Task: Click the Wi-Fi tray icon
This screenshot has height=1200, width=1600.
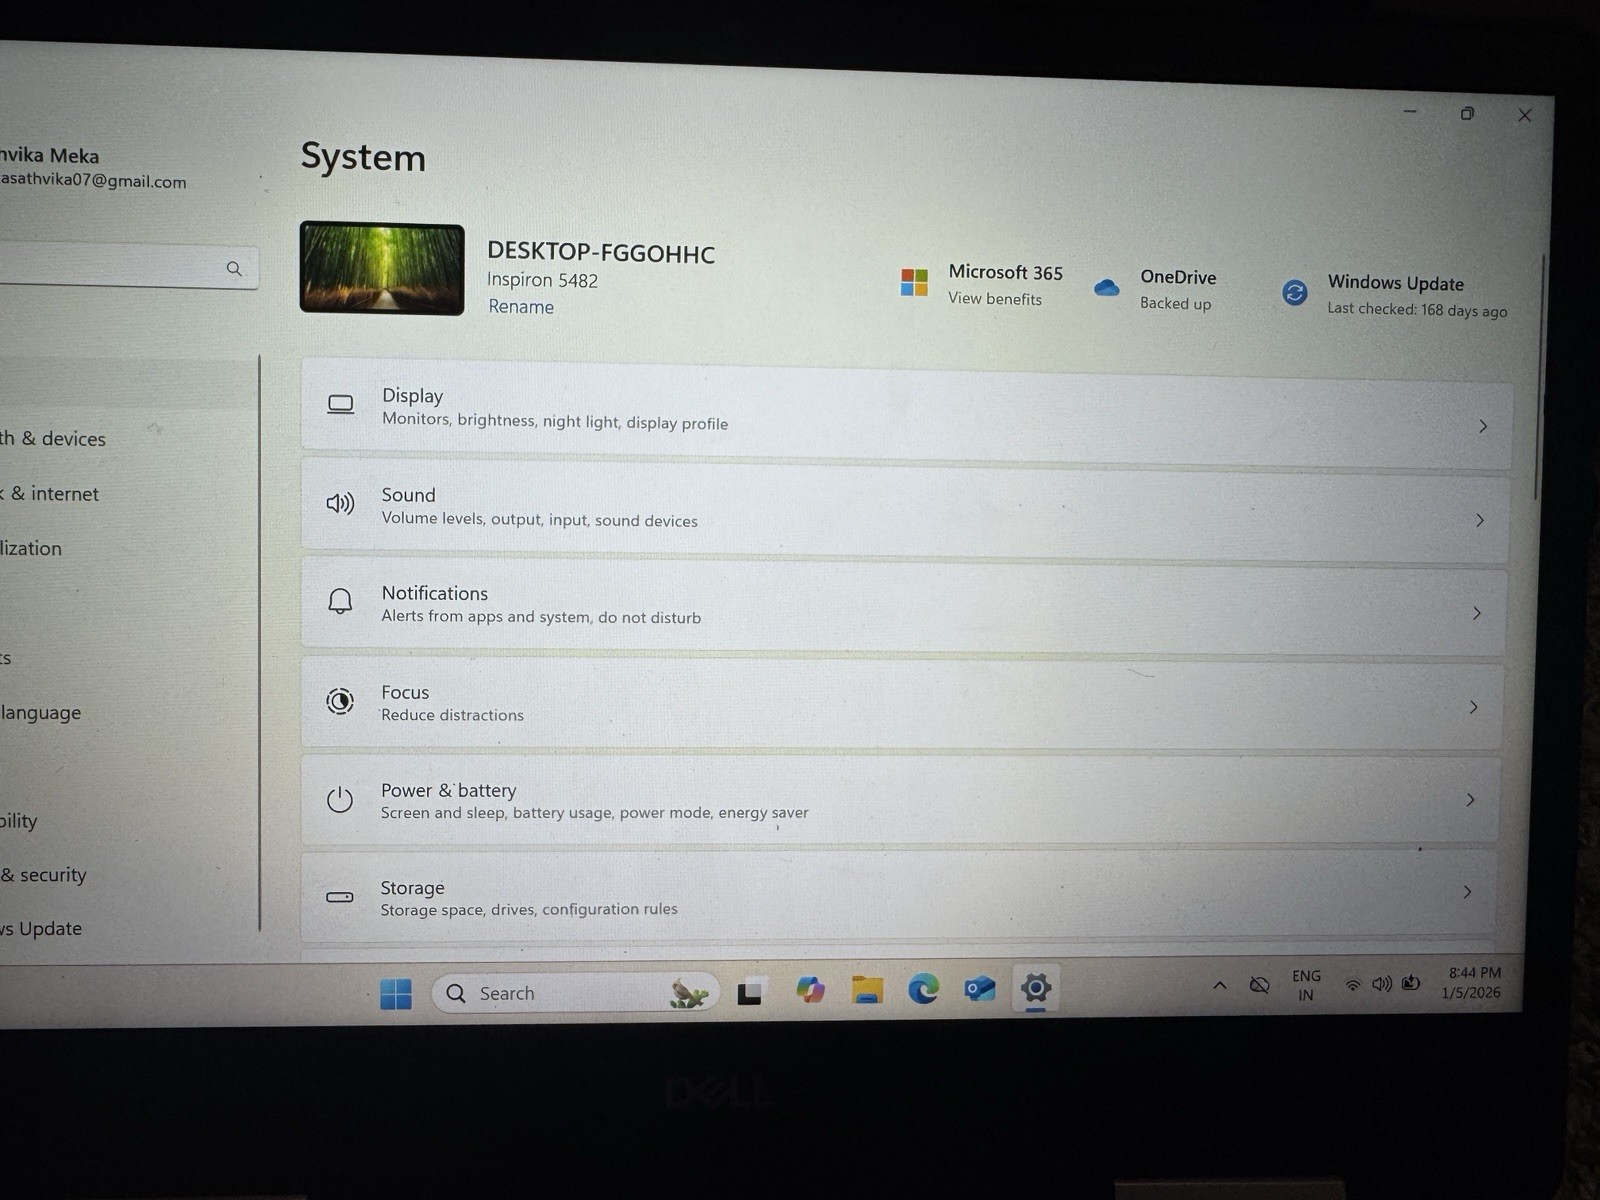Action: (1353, 985)
